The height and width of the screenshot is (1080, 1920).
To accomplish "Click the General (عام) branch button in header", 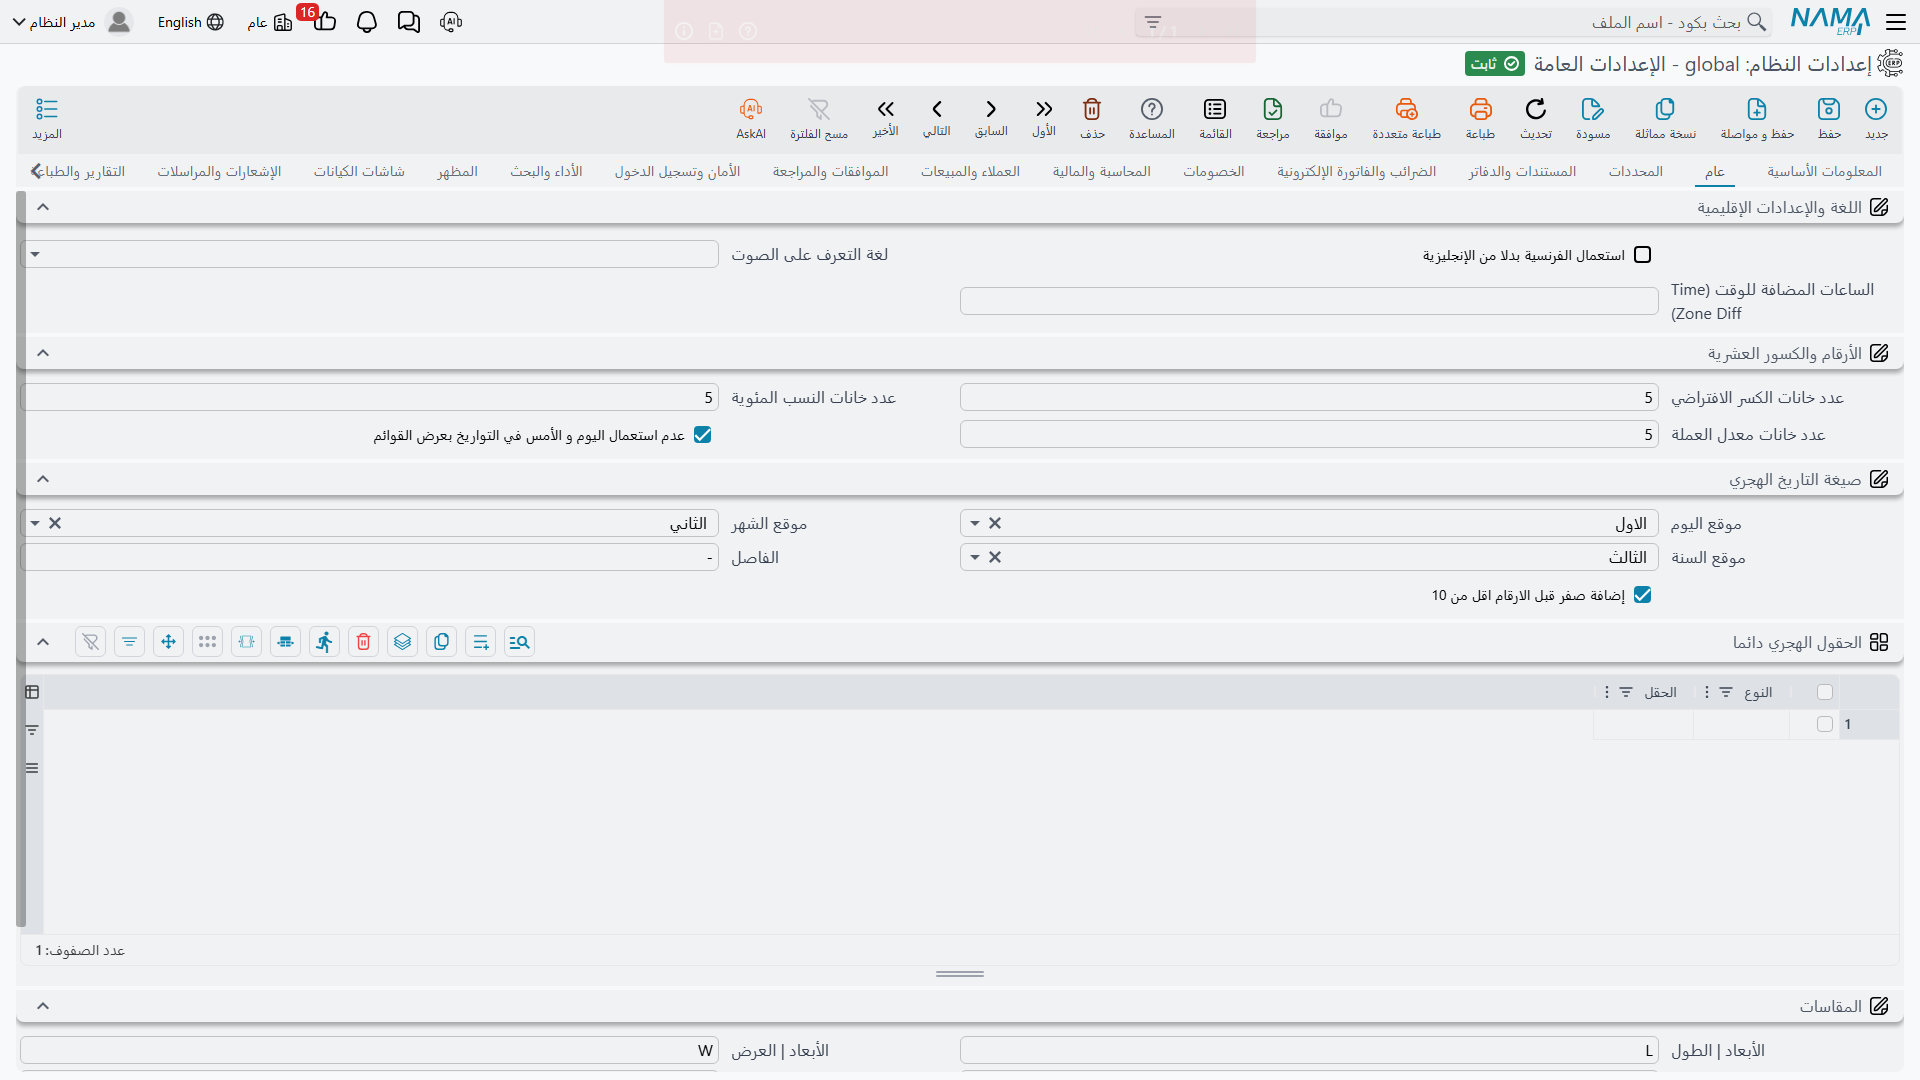I will point(270,22).
